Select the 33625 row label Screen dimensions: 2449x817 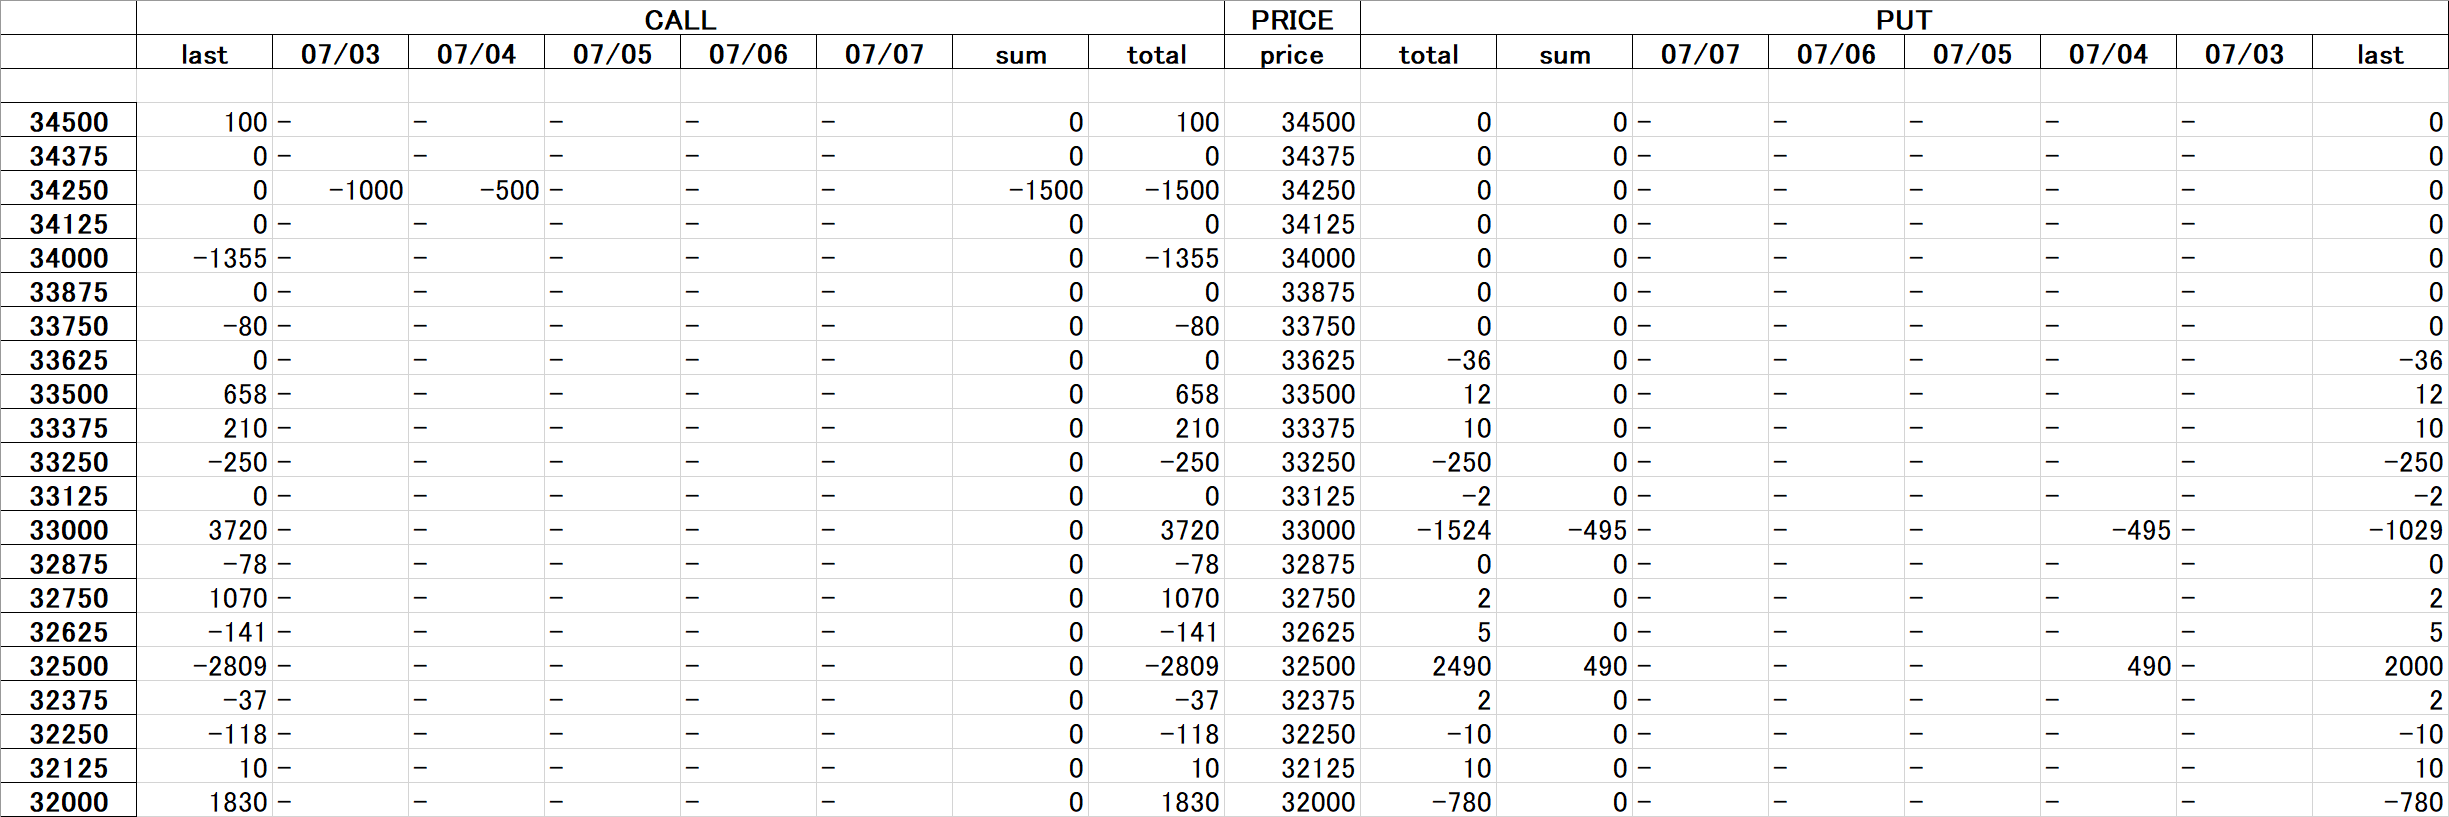68,359
